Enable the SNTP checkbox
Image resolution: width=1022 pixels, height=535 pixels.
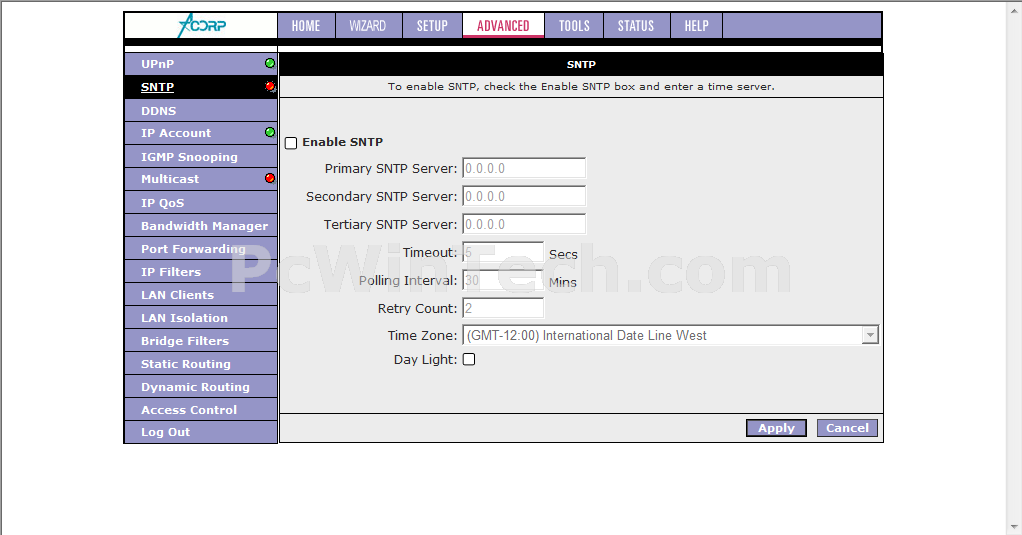click(x=291, y=143)
